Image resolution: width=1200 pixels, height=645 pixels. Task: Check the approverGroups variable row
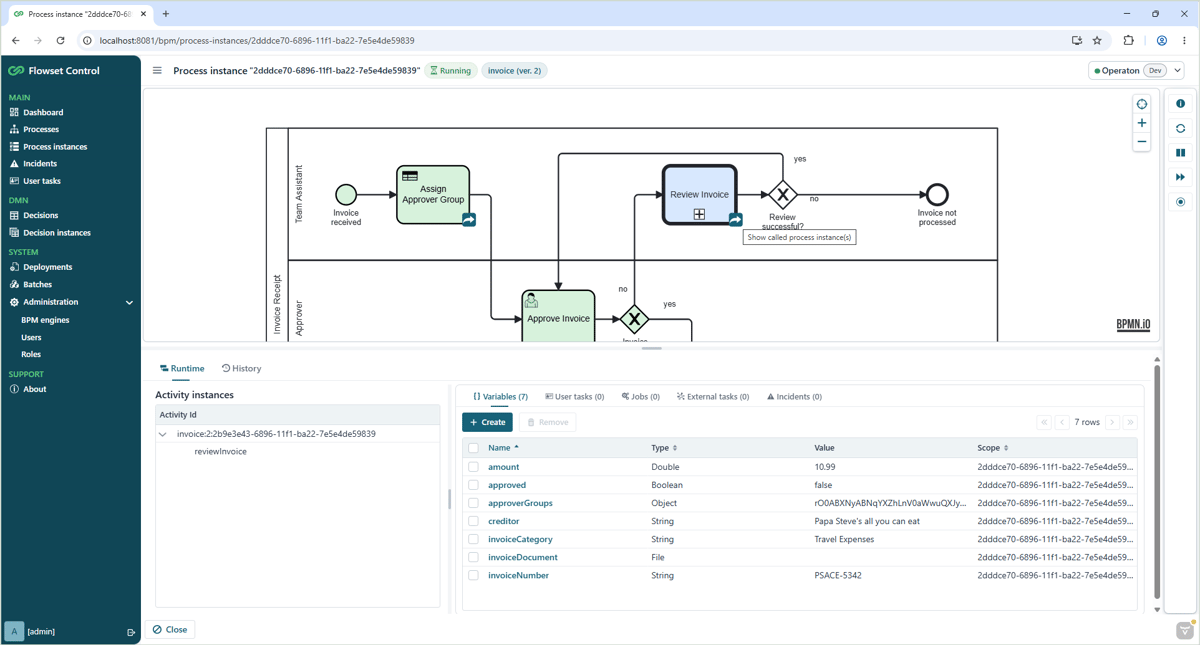[474, 503]
